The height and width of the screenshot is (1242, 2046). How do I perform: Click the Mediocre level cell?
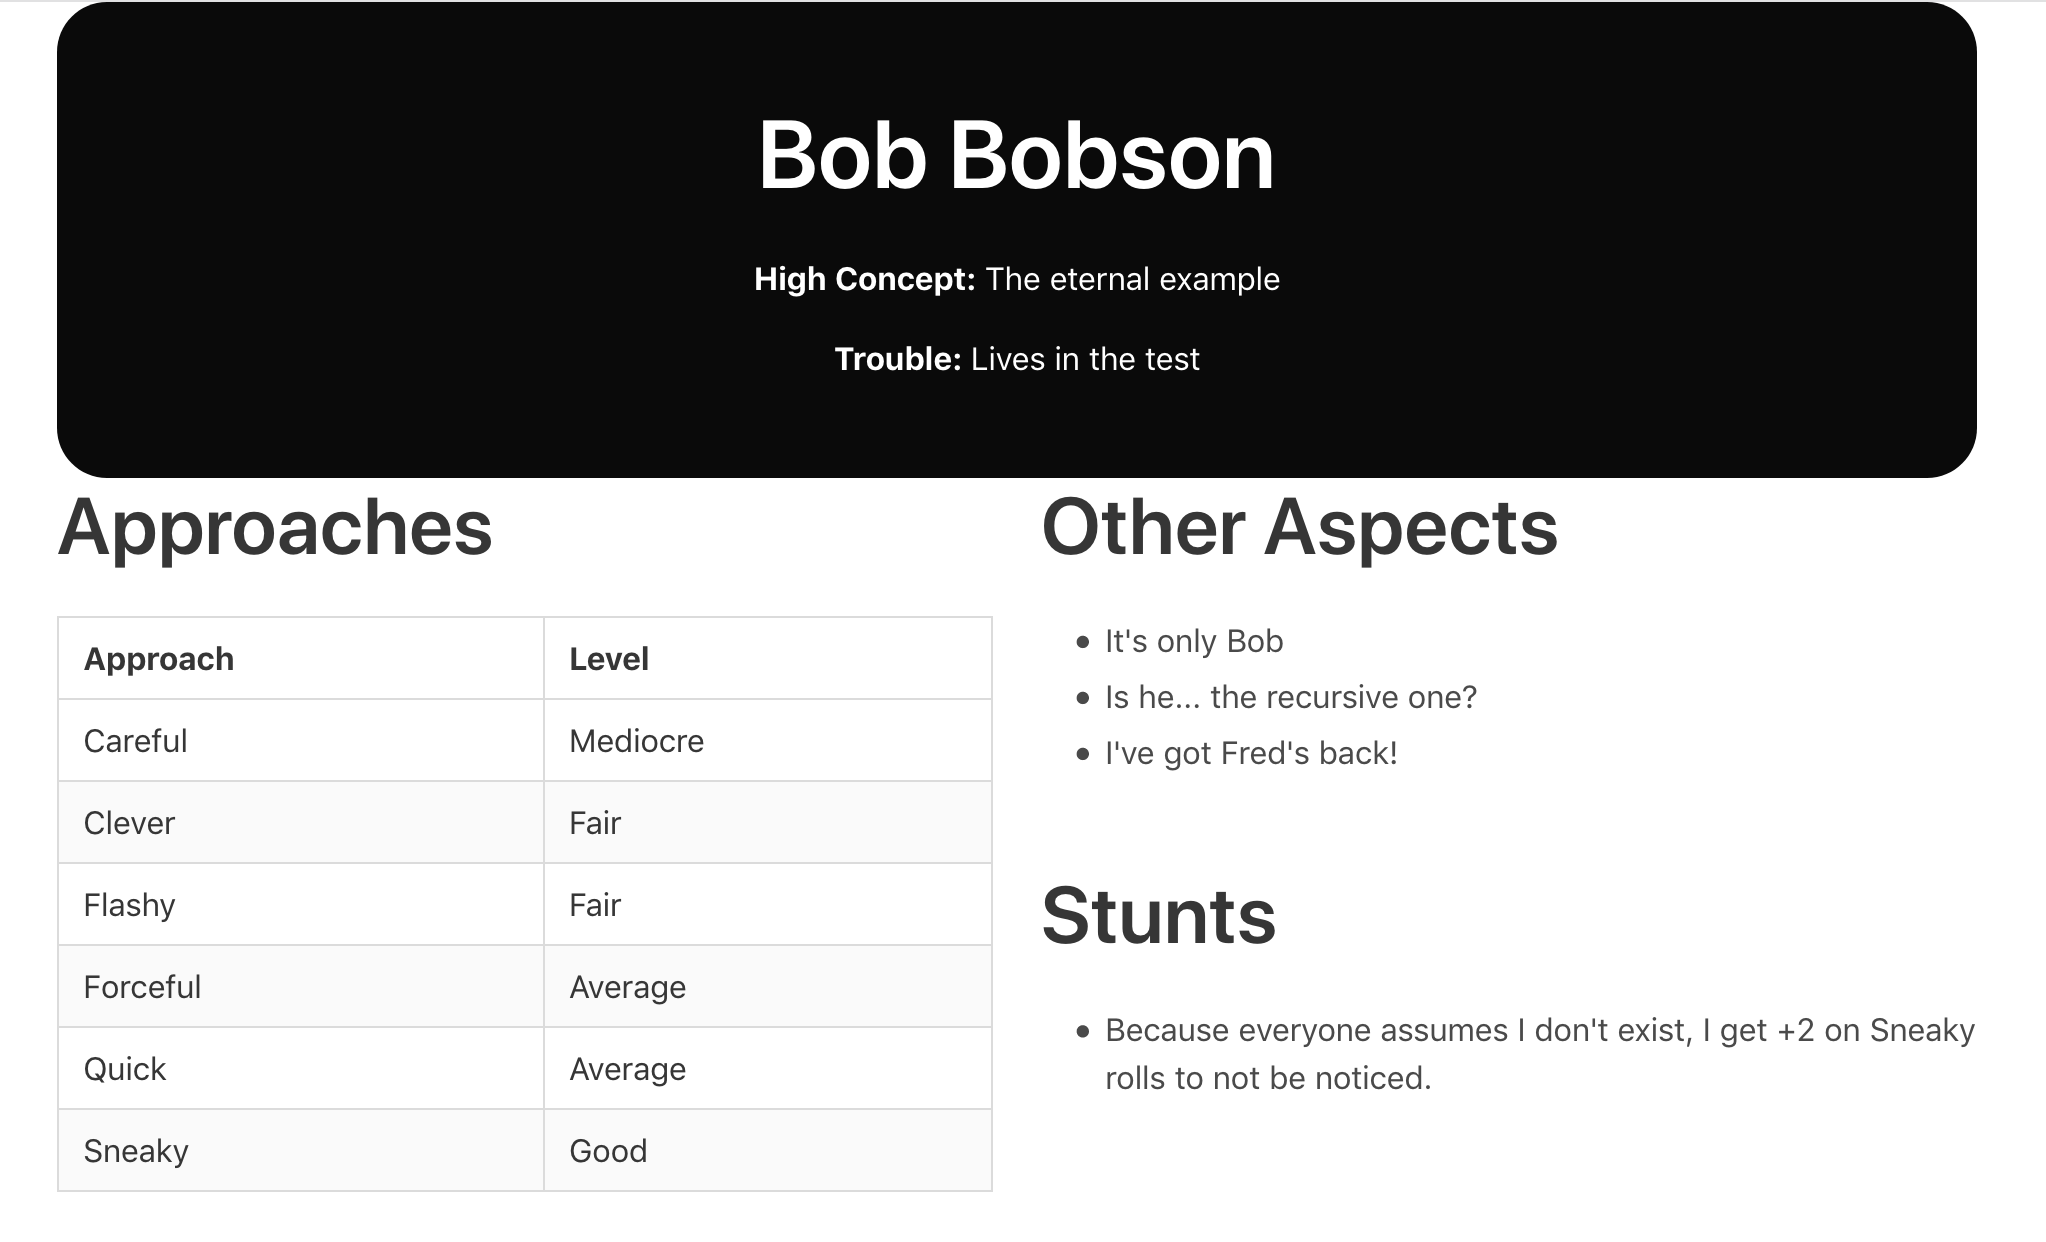pyautogui.click(x=636, y=741)
